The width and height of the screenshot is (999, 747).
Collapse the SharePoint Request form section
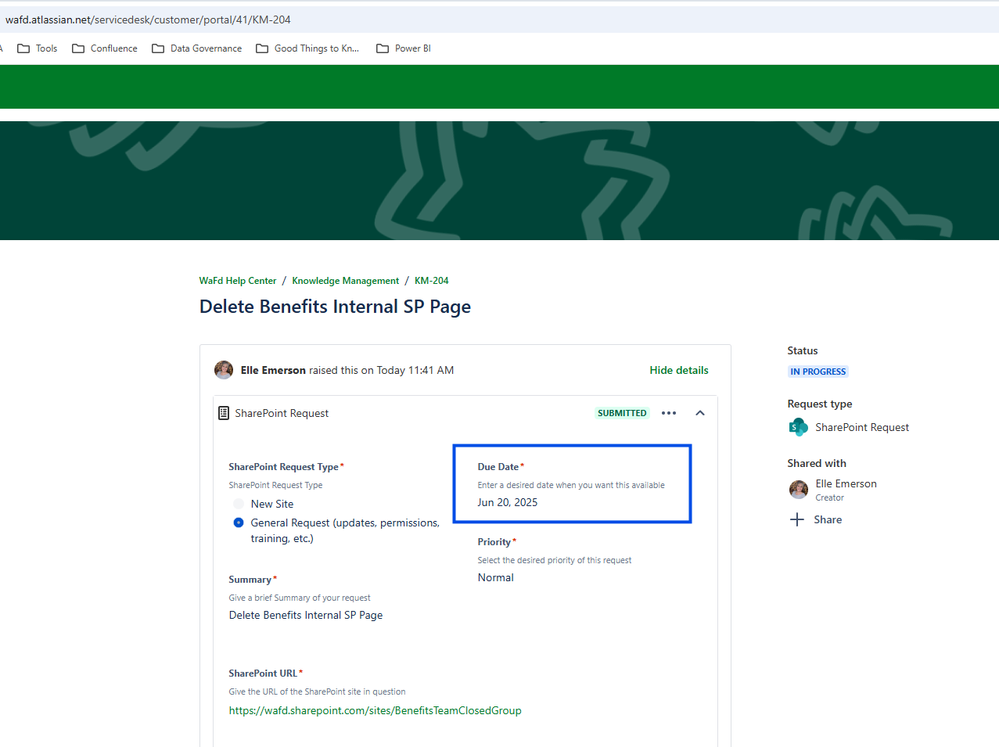[700, 413]
